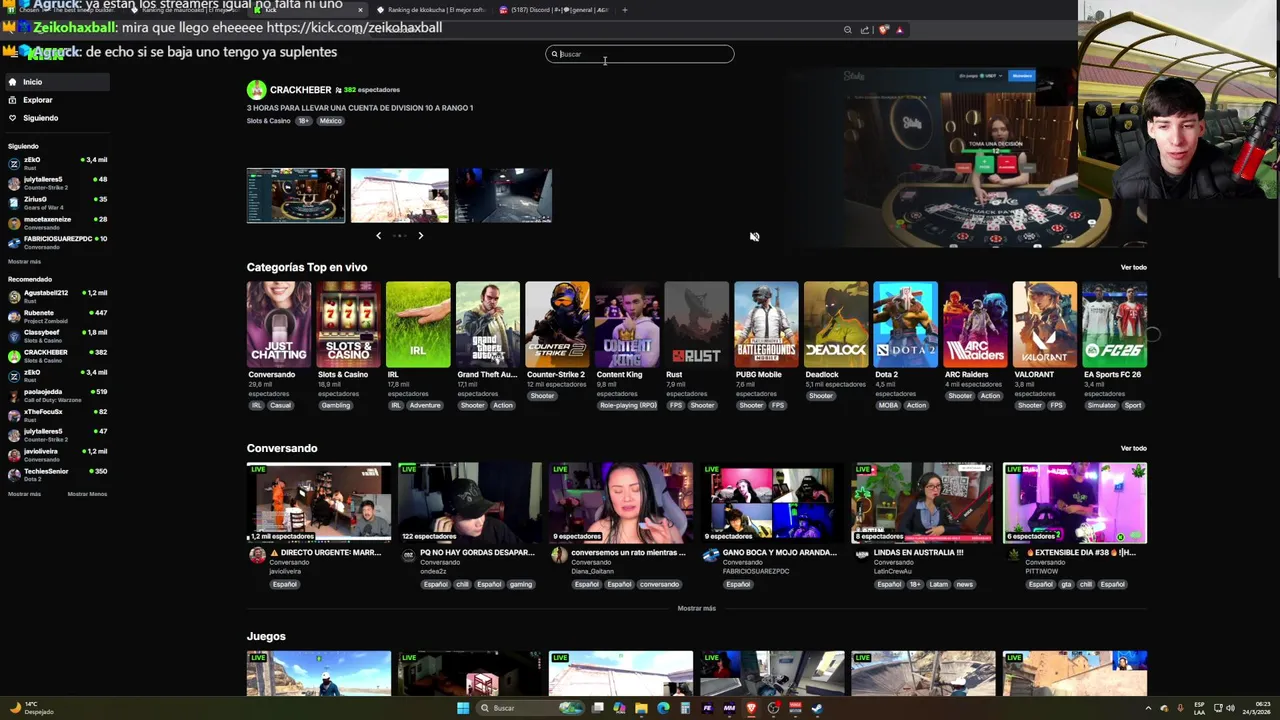Switch to Ranking de kkokucha tab
1280x720 pixels.
(430, 10)
